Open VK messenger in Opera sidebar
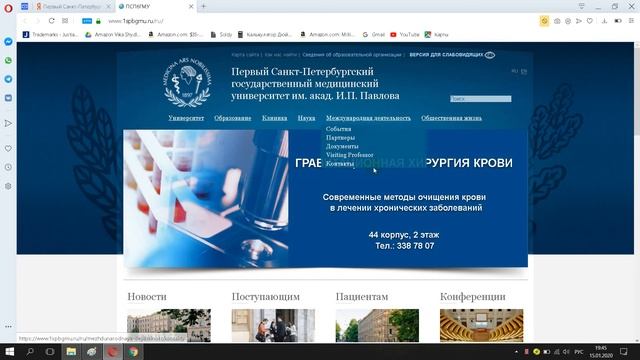The image size is (640, 360). (8, 98)
